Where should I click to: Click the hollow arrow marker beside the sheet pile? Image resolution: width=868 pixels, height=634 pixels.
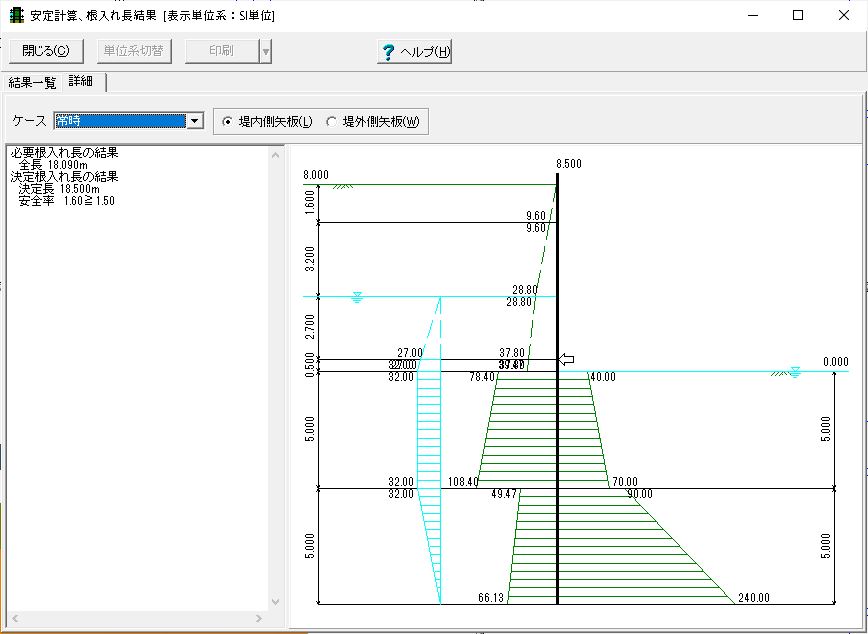566,360
